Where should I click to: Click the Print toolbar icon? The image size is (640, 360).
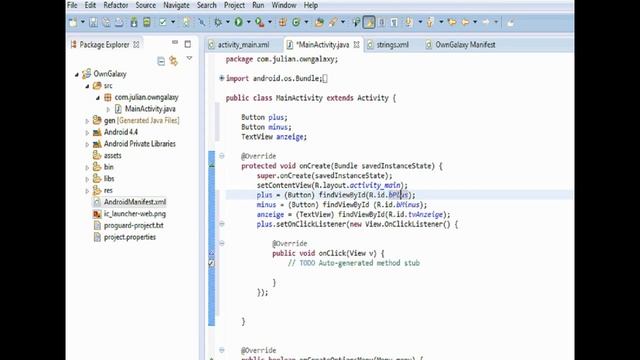(x=119, y=22)
